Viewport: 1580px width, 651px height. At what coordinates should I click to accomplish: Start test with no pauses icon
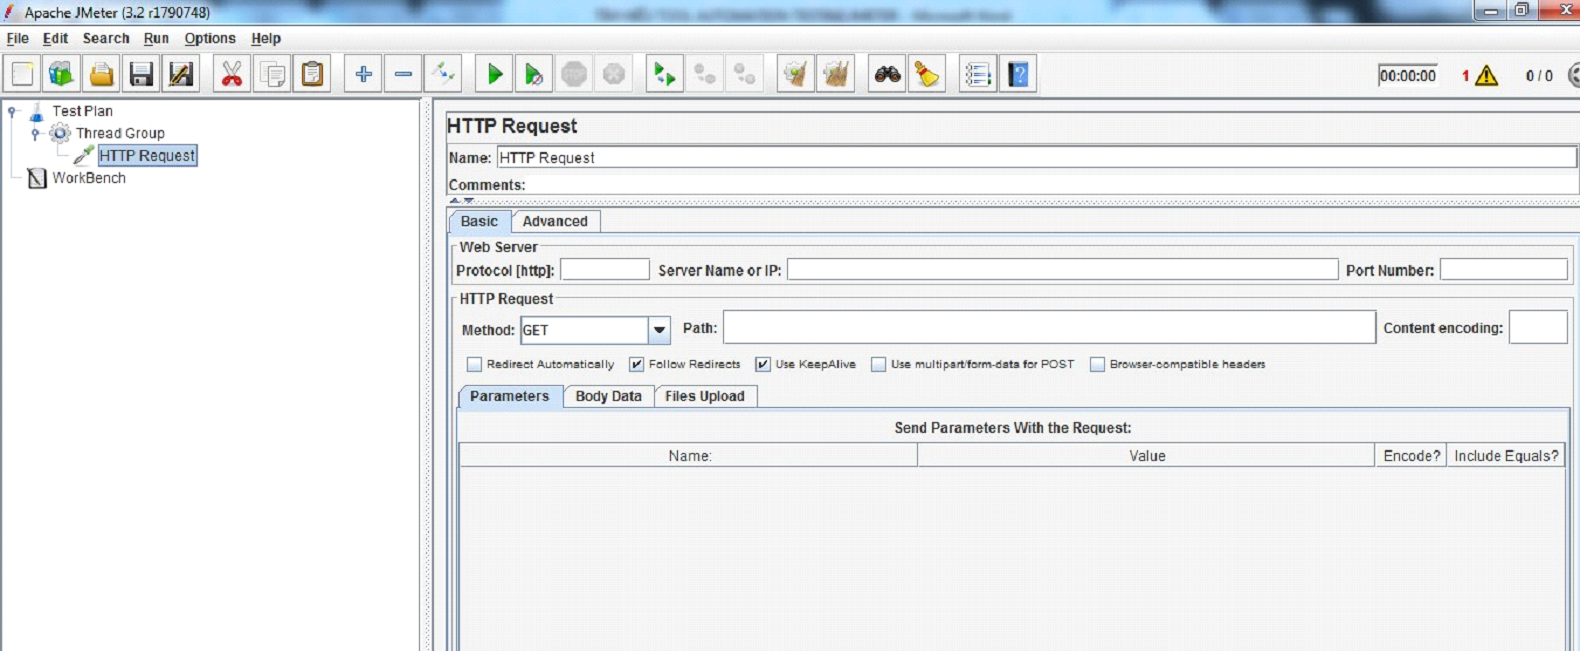click(x=534, y=74)
